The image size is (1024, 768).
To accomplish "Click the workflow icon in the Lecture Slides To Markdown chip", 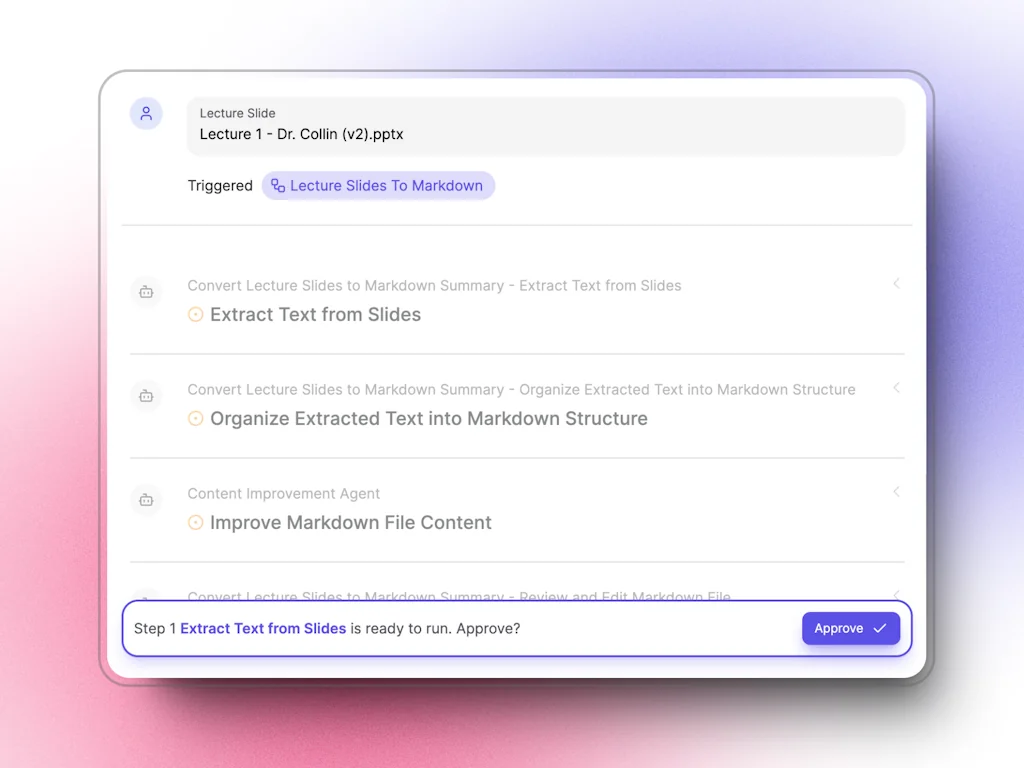I will point(278,186).
